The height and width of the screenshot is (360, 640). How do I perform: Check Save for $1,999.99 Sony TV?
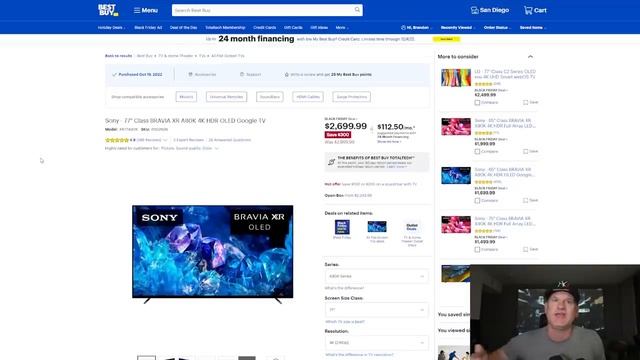coord(526,151)
